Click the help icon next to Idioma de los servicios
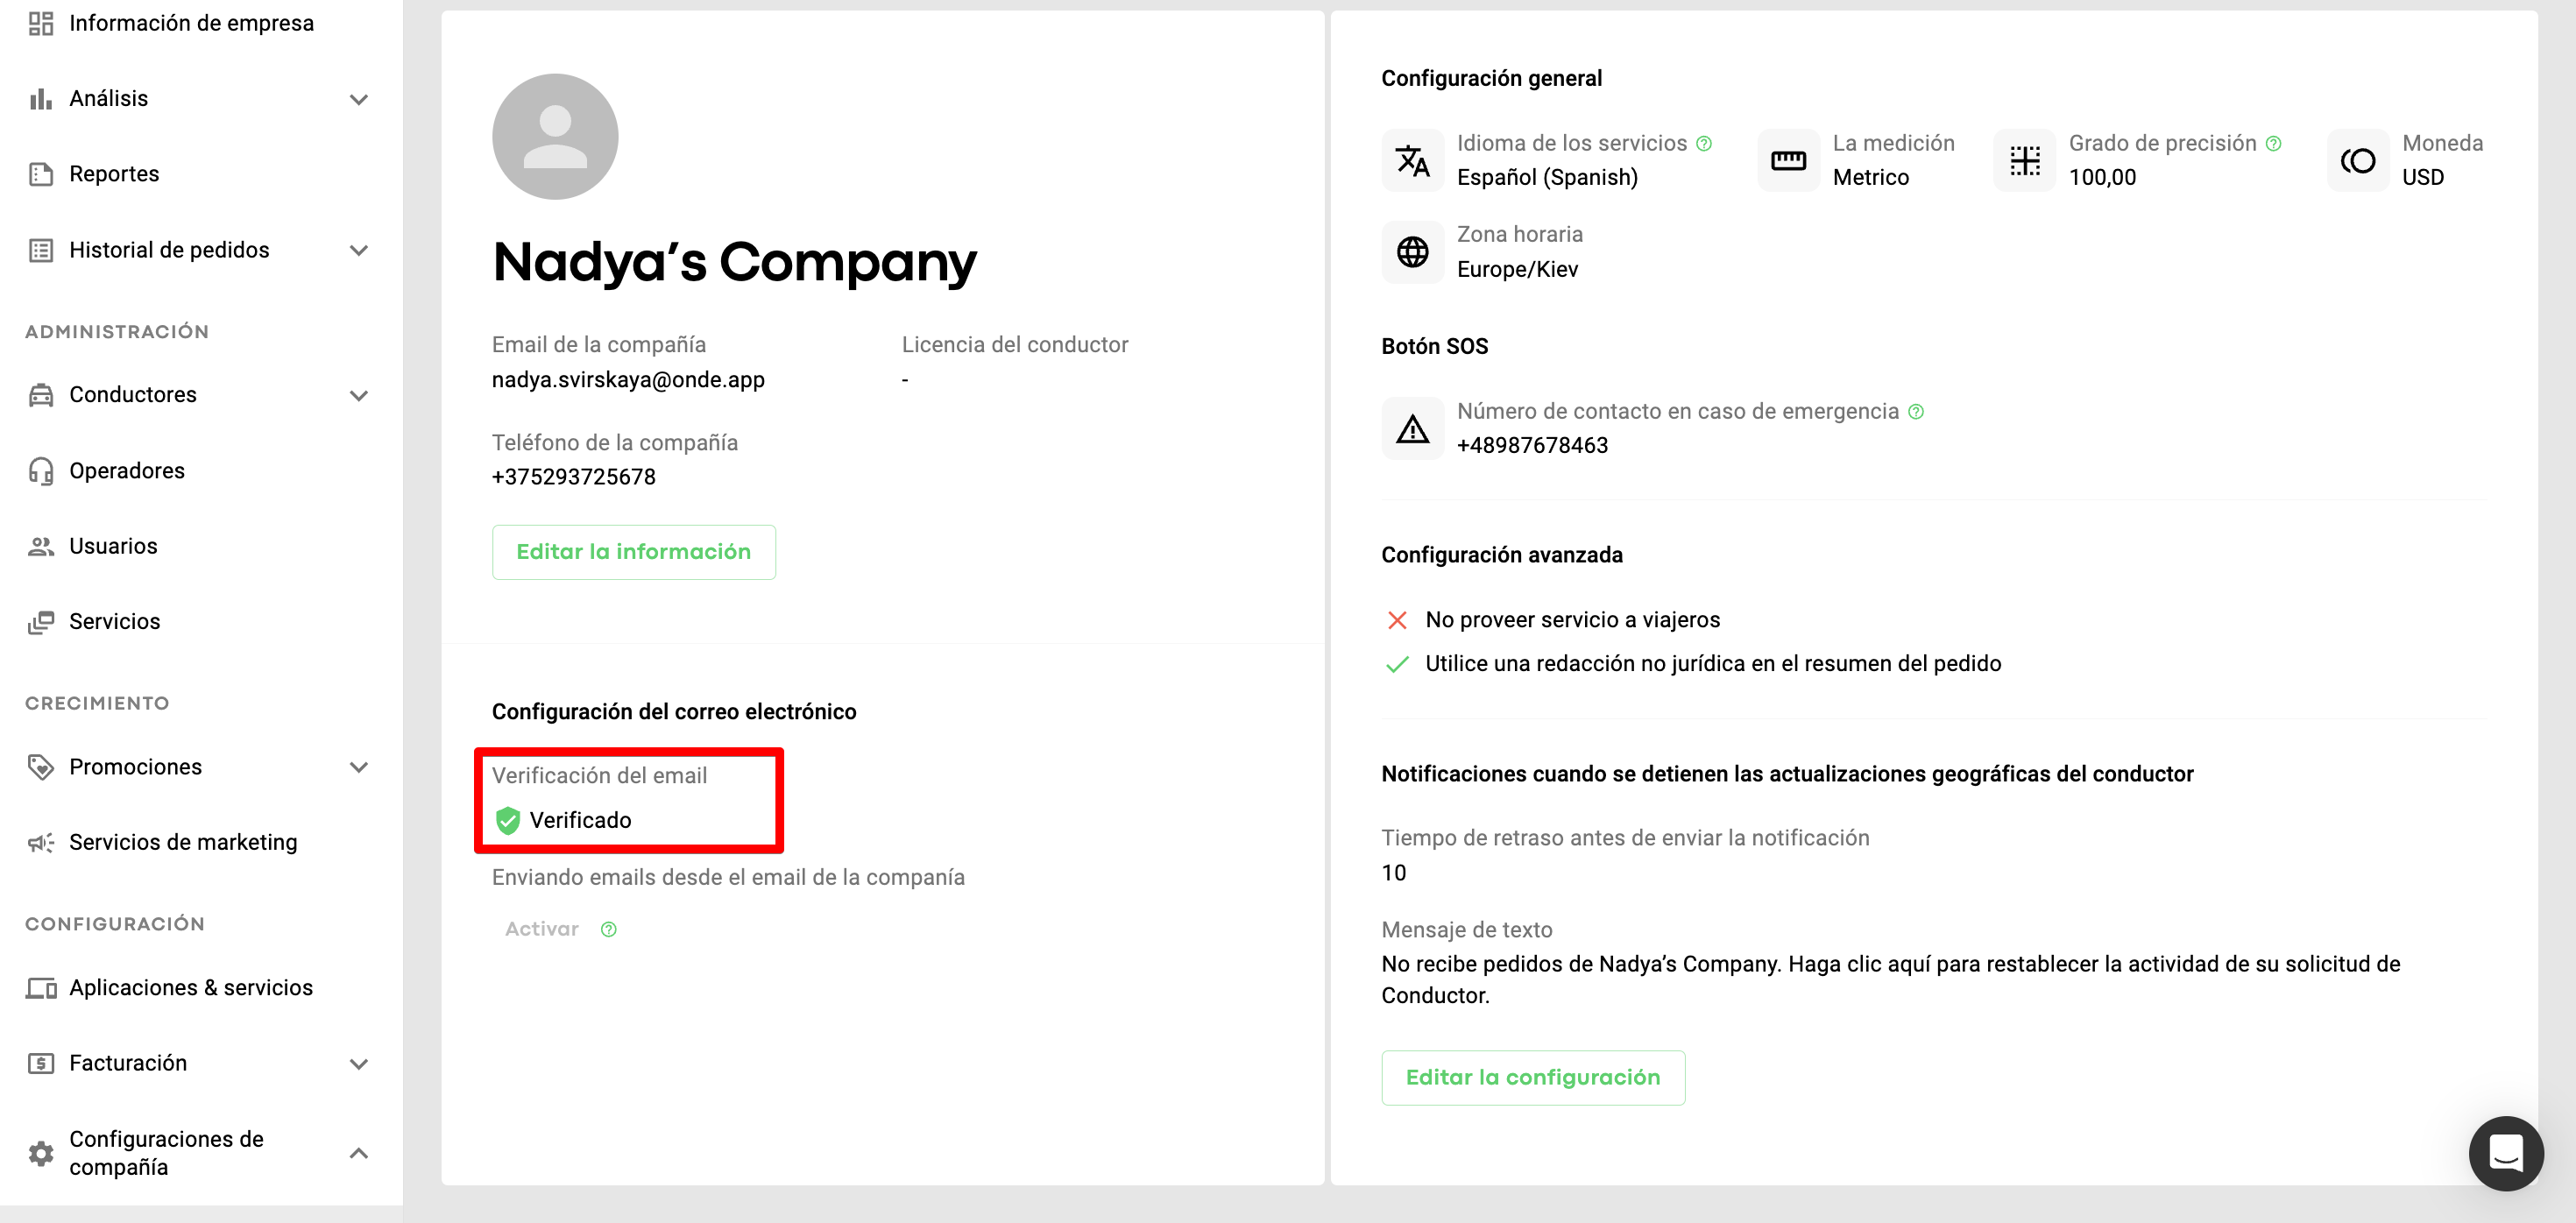 coord(1704,144)
